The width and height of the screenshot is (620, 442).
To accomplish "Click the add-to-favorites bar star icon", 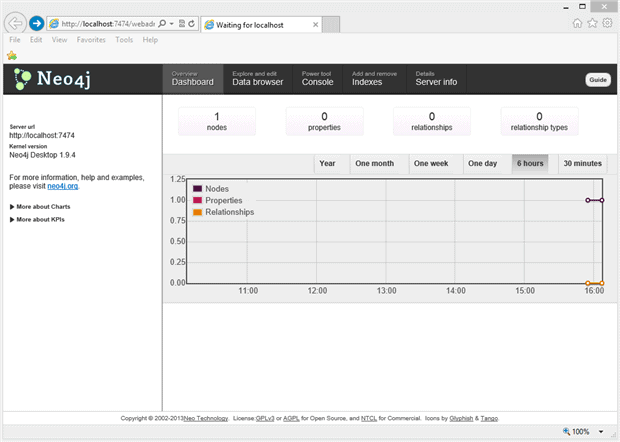I will 12,56.
